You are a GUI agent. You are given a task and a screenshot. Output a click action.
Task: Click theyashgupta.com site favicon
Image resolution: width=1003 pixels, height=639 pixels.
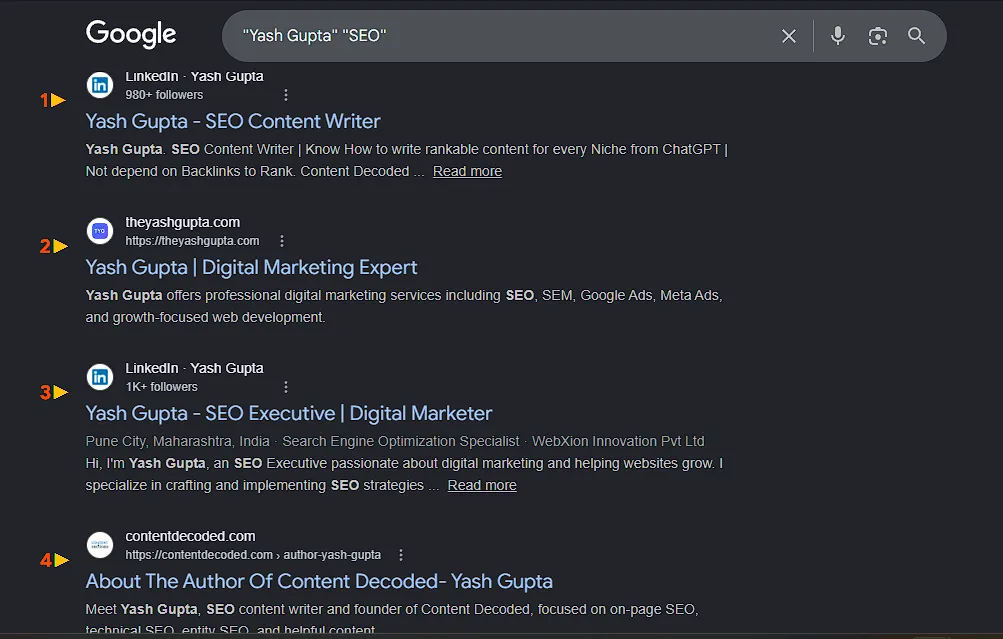100,231
